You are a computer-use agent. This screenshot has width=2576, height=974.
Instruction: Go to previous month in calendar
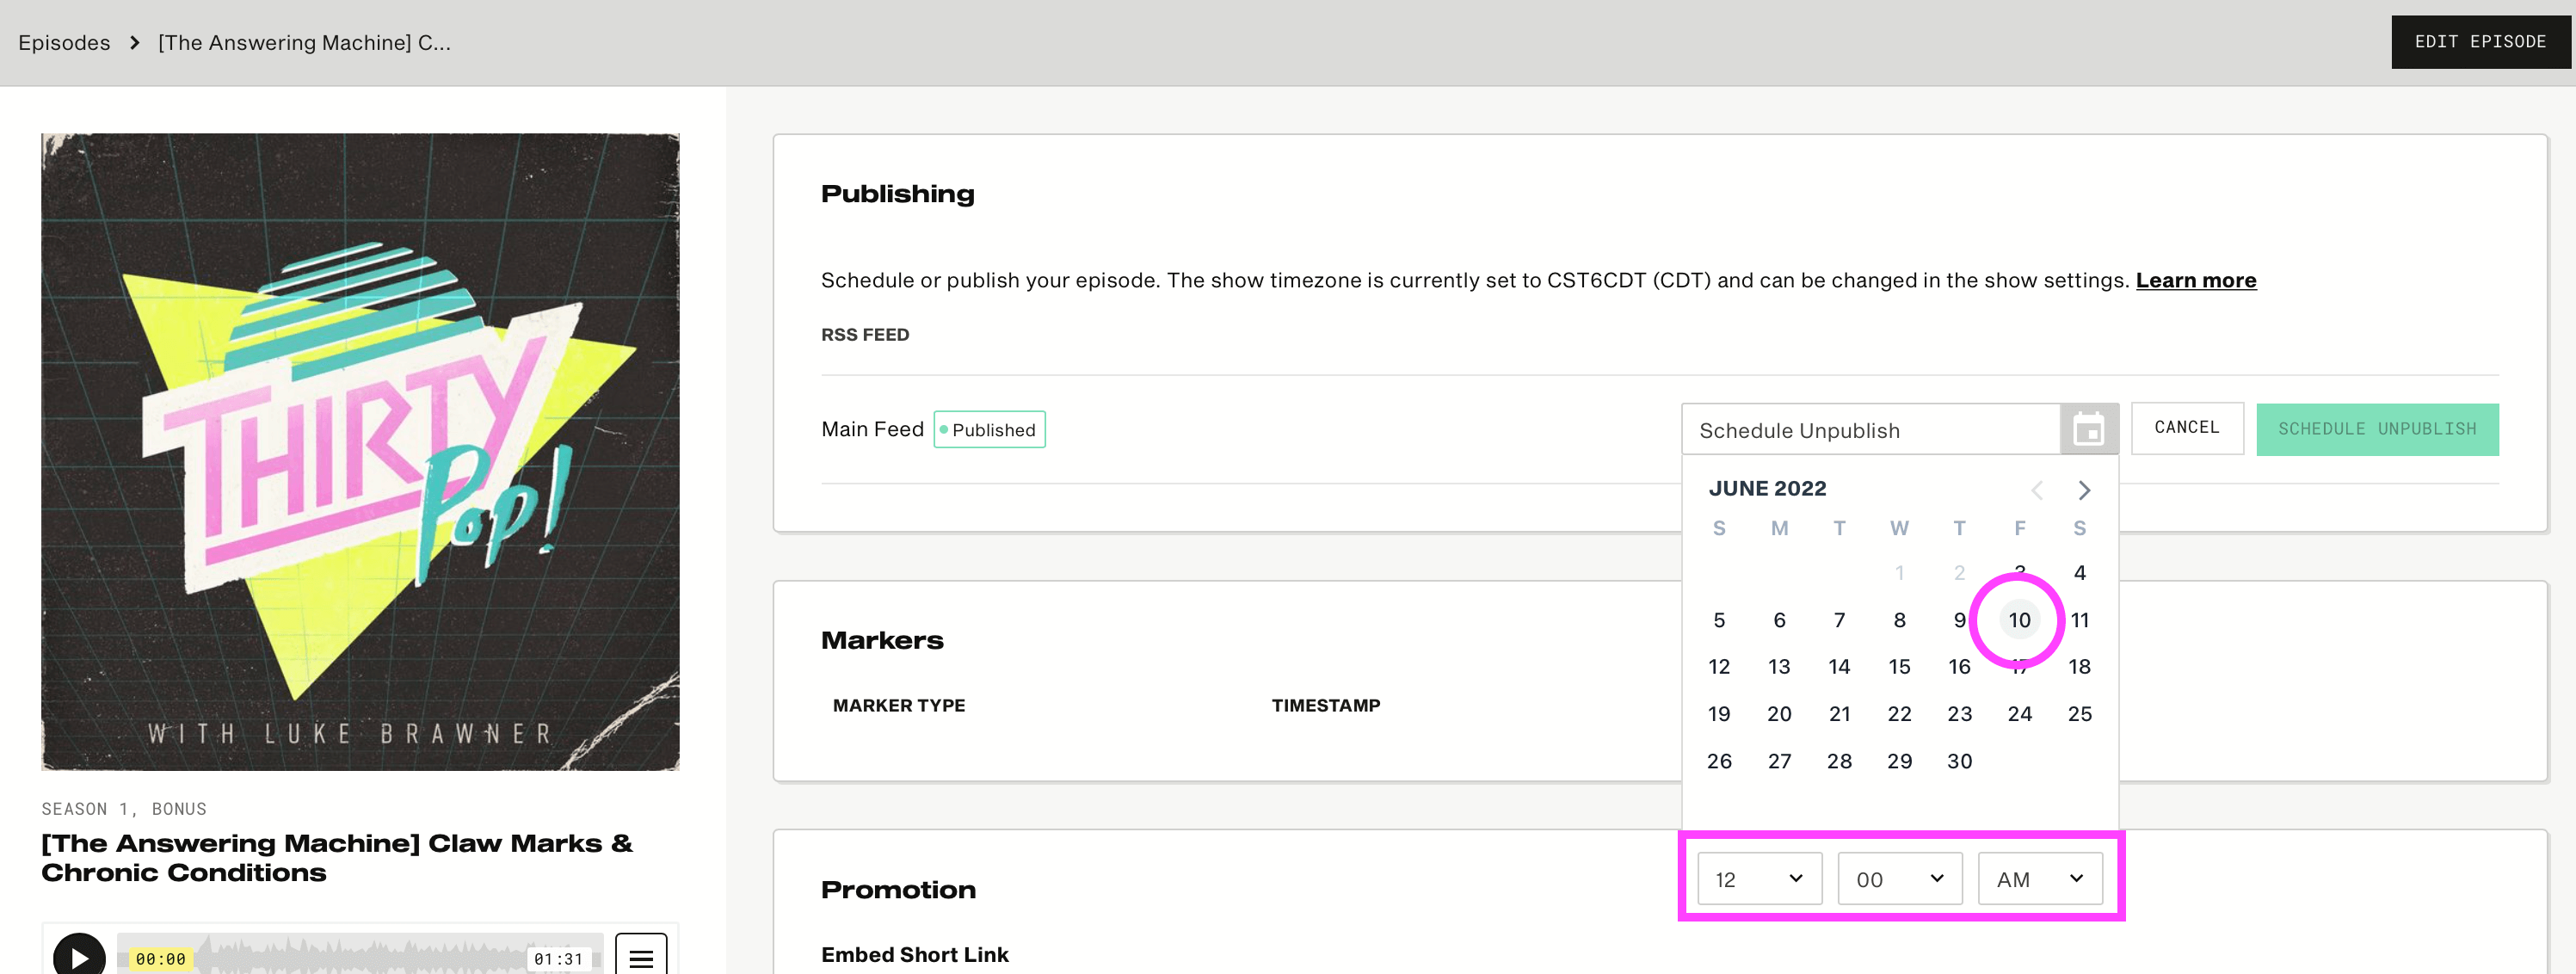(2037, 490)
